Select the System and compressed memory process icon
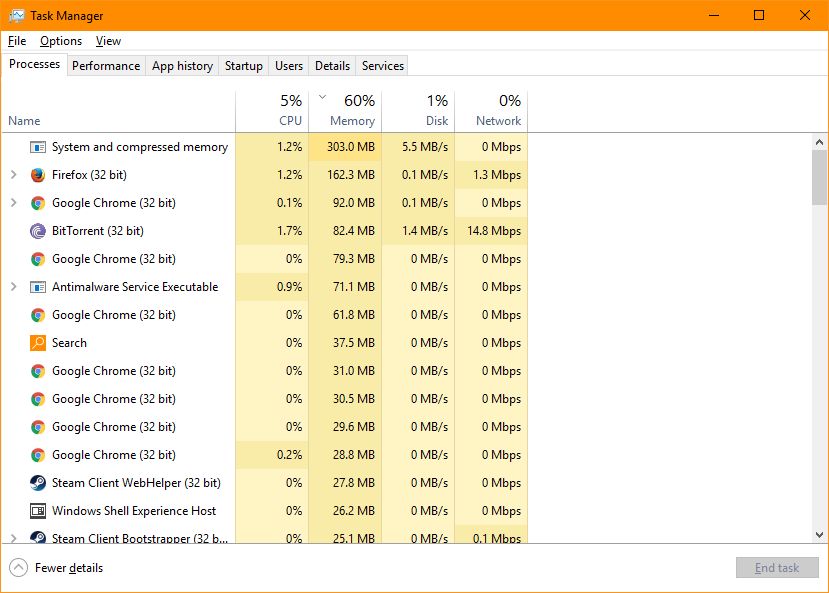829x593 pixels. click(38, 147)
